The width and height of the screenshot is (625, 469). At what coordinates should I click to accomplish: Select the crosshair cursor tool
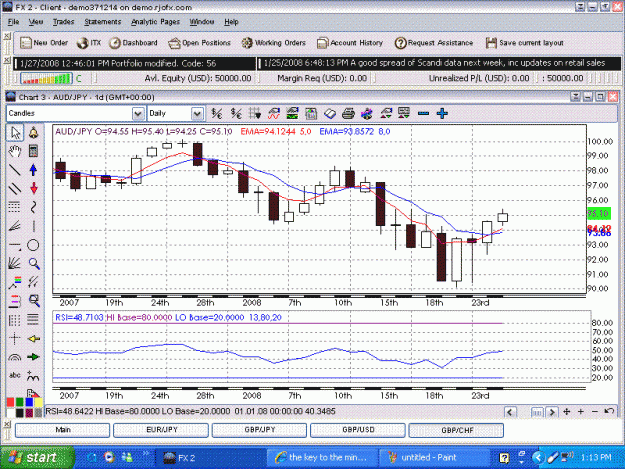(x=15, y=339)
